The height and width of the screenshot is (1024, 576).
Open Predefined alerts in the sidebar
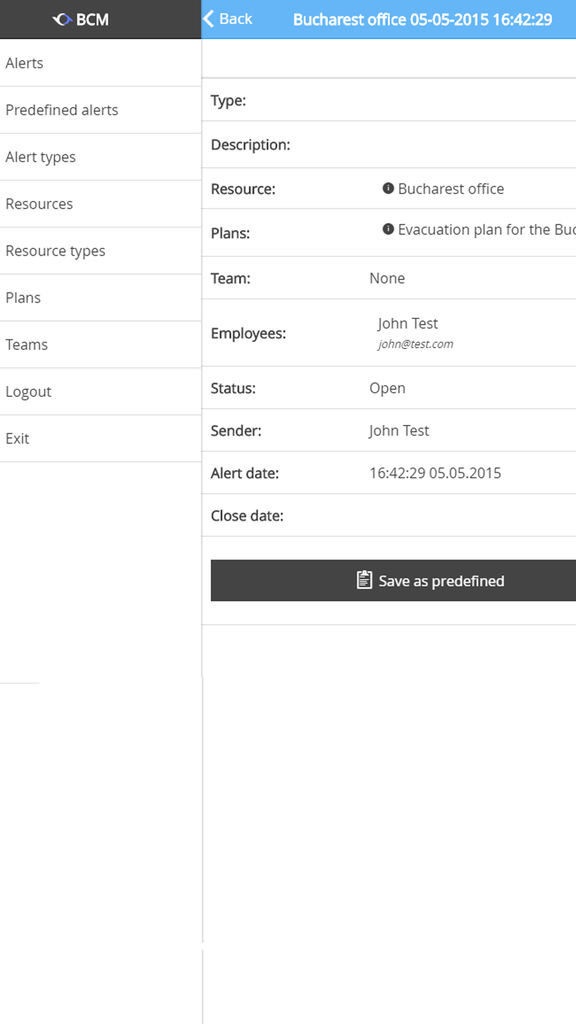pyautogui.click(x=101, y=110)
